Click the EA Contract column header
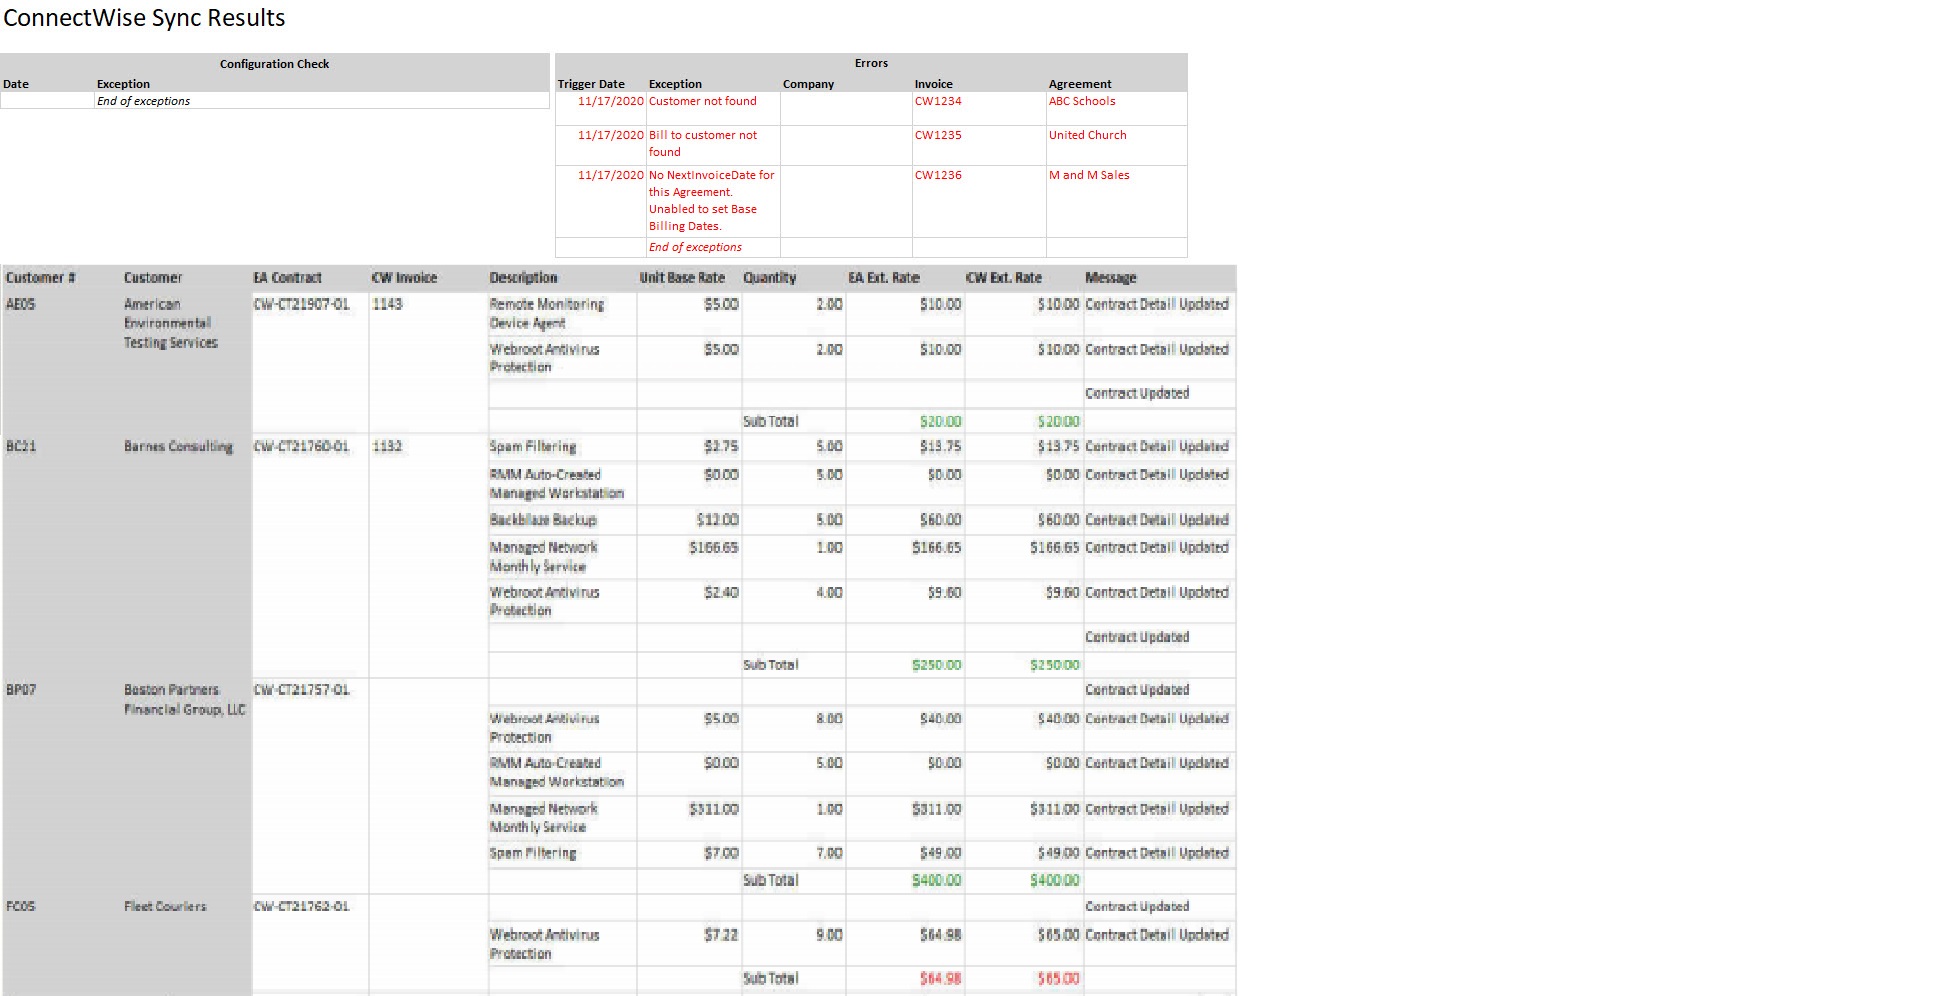 tap(288, 278)
